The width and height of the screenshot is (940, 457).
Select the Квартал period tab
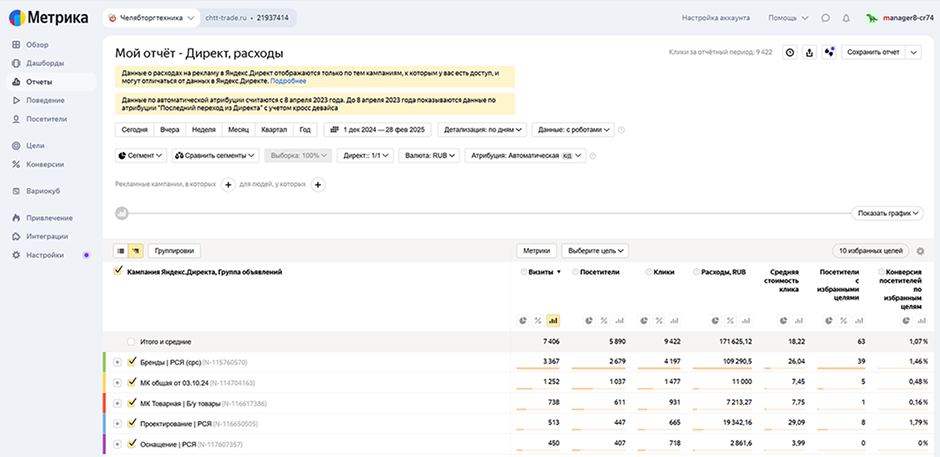pos(273,129)
